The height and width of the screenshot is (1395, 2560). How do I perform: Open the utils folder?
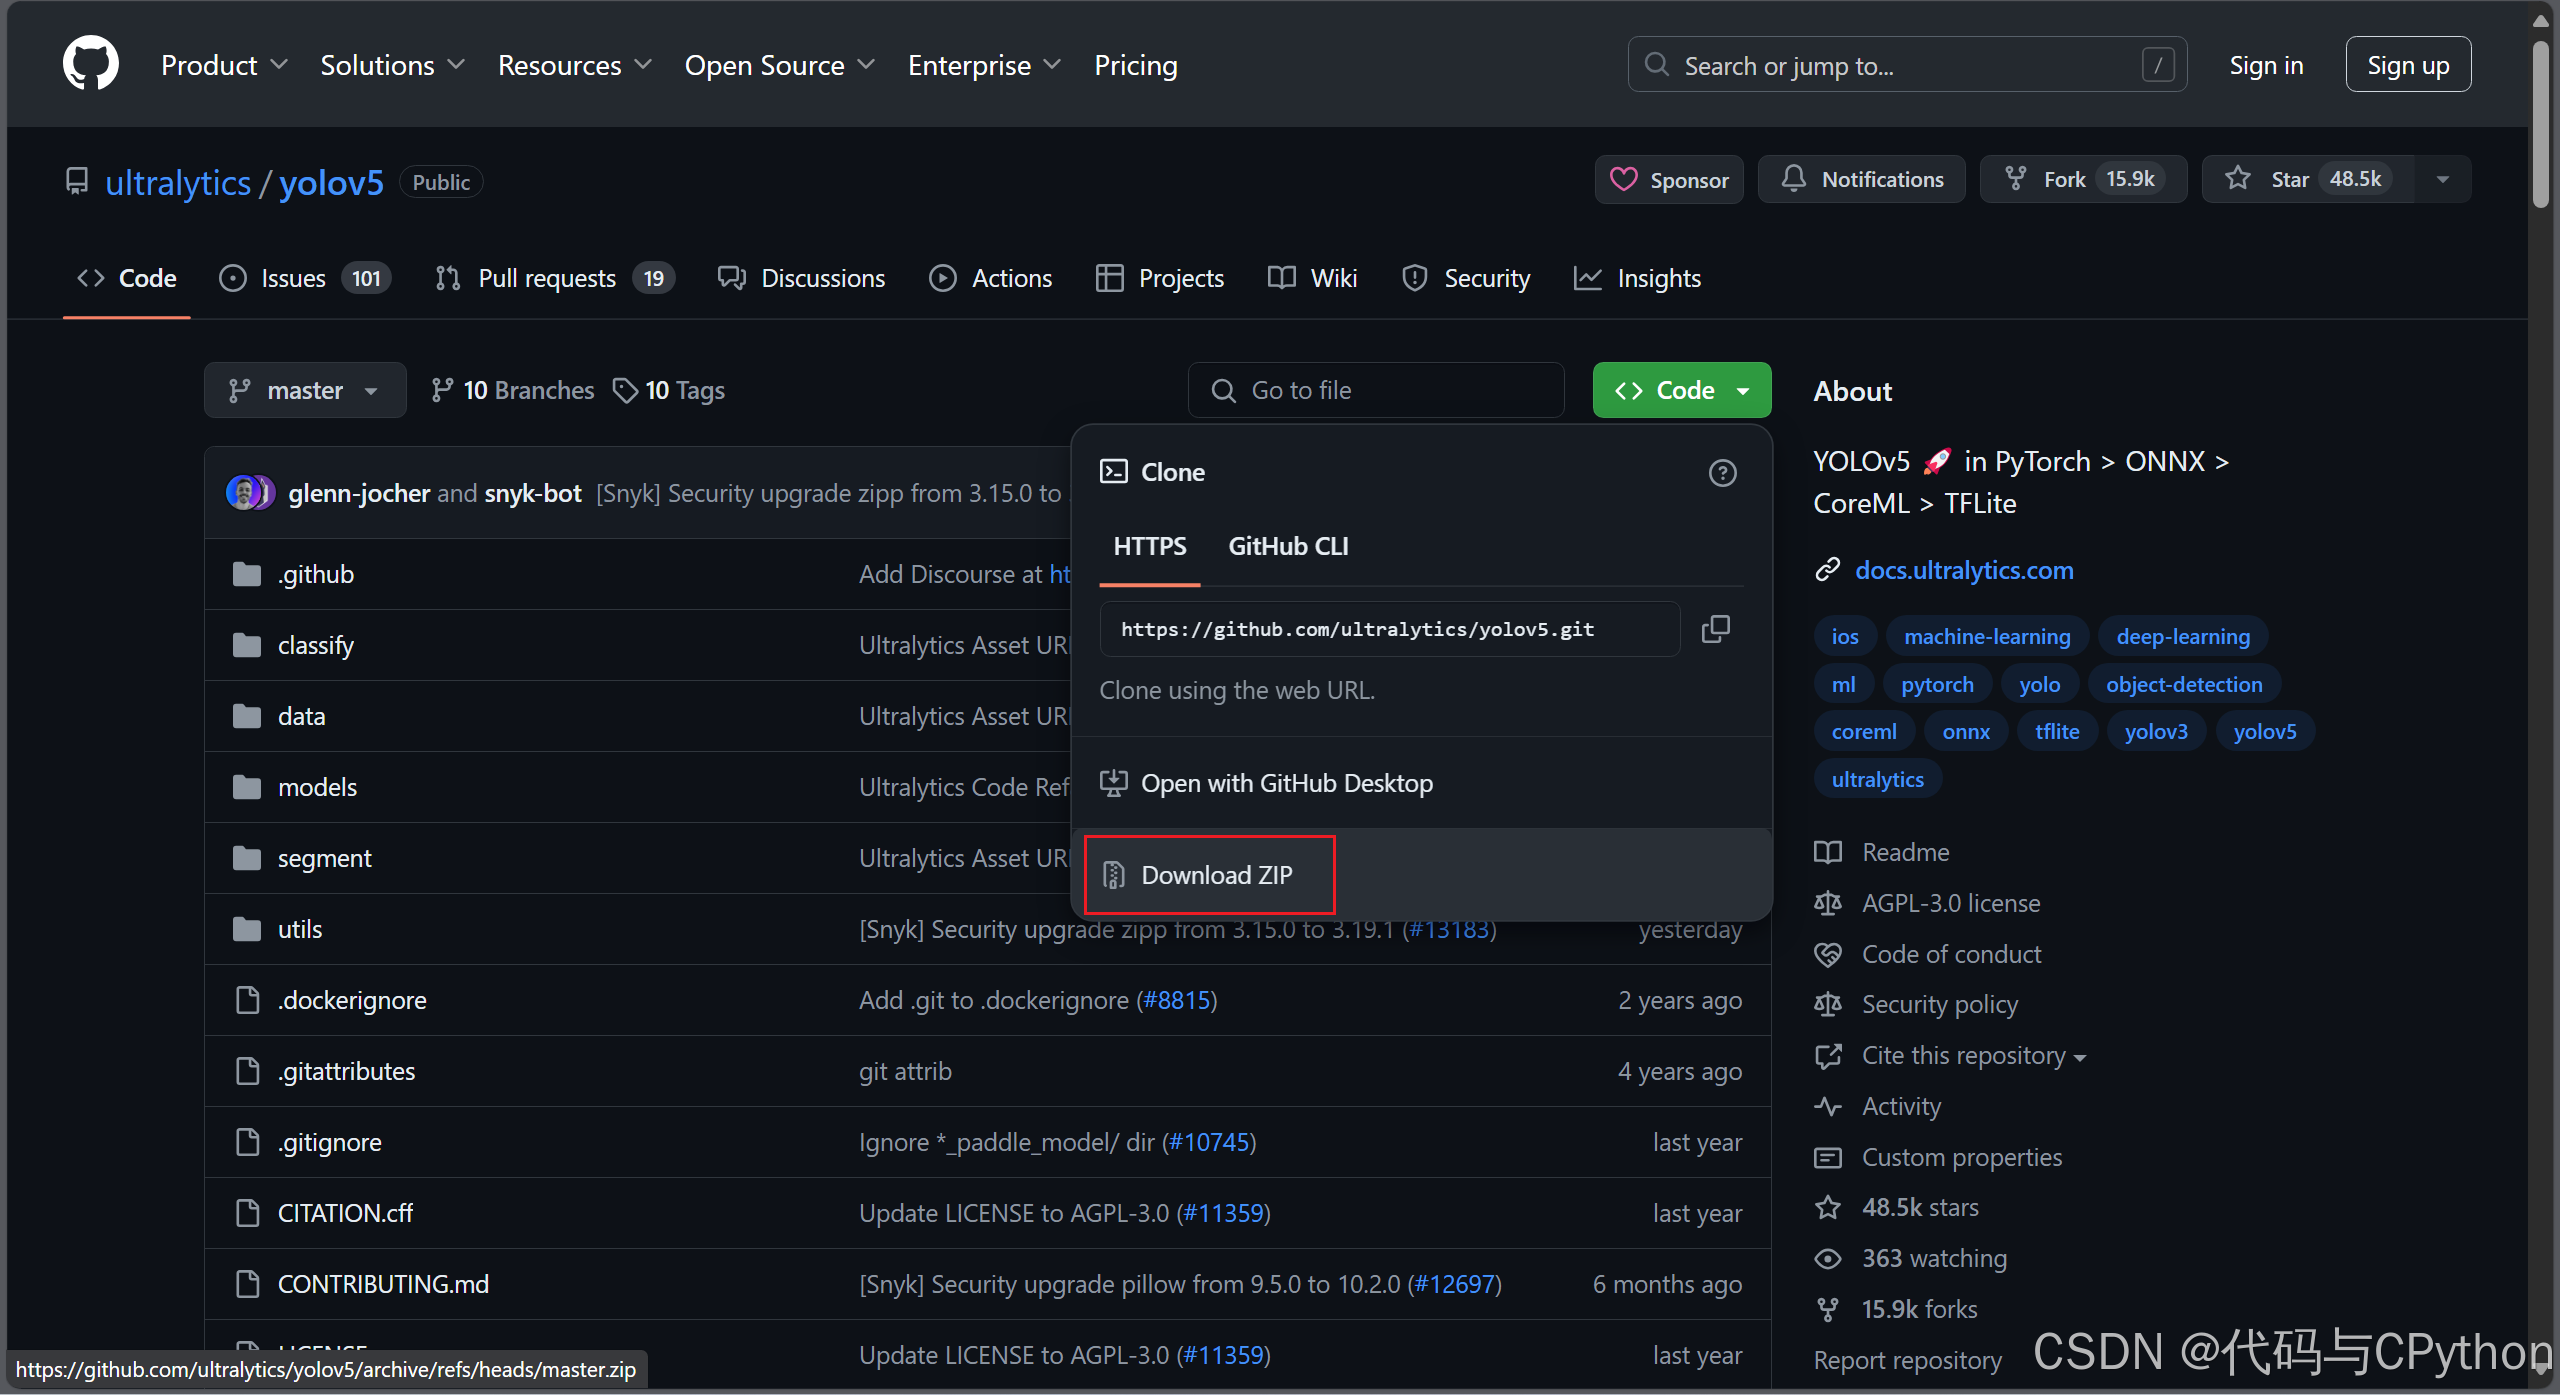pos(300,929)
